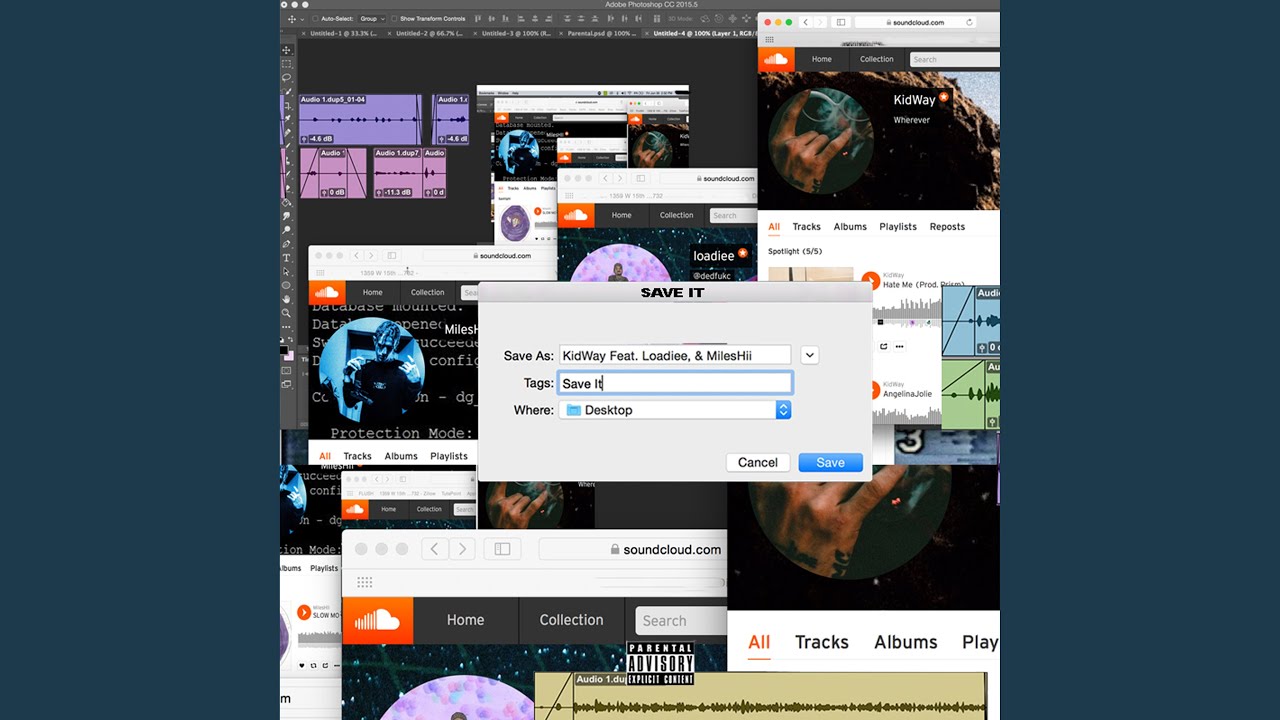Toggle sidebar icon in KidWay Safari window
The width and height of the screenshot is (1280, 720).
(841, 22)
